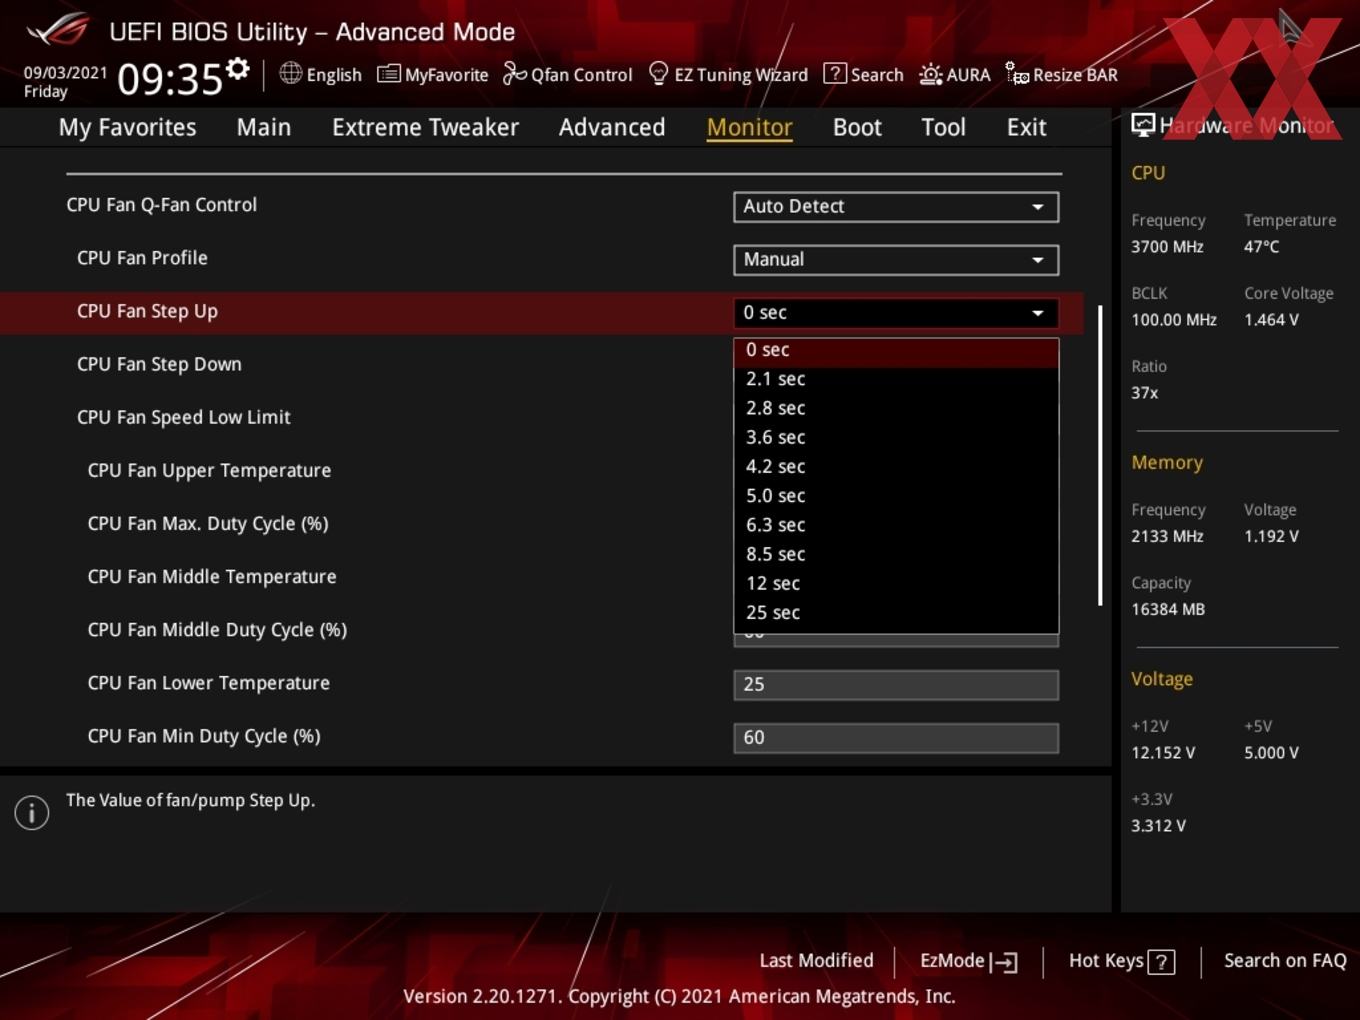1360x1020 pixels.
Task: Open Advanced tab
Action: 612,127
